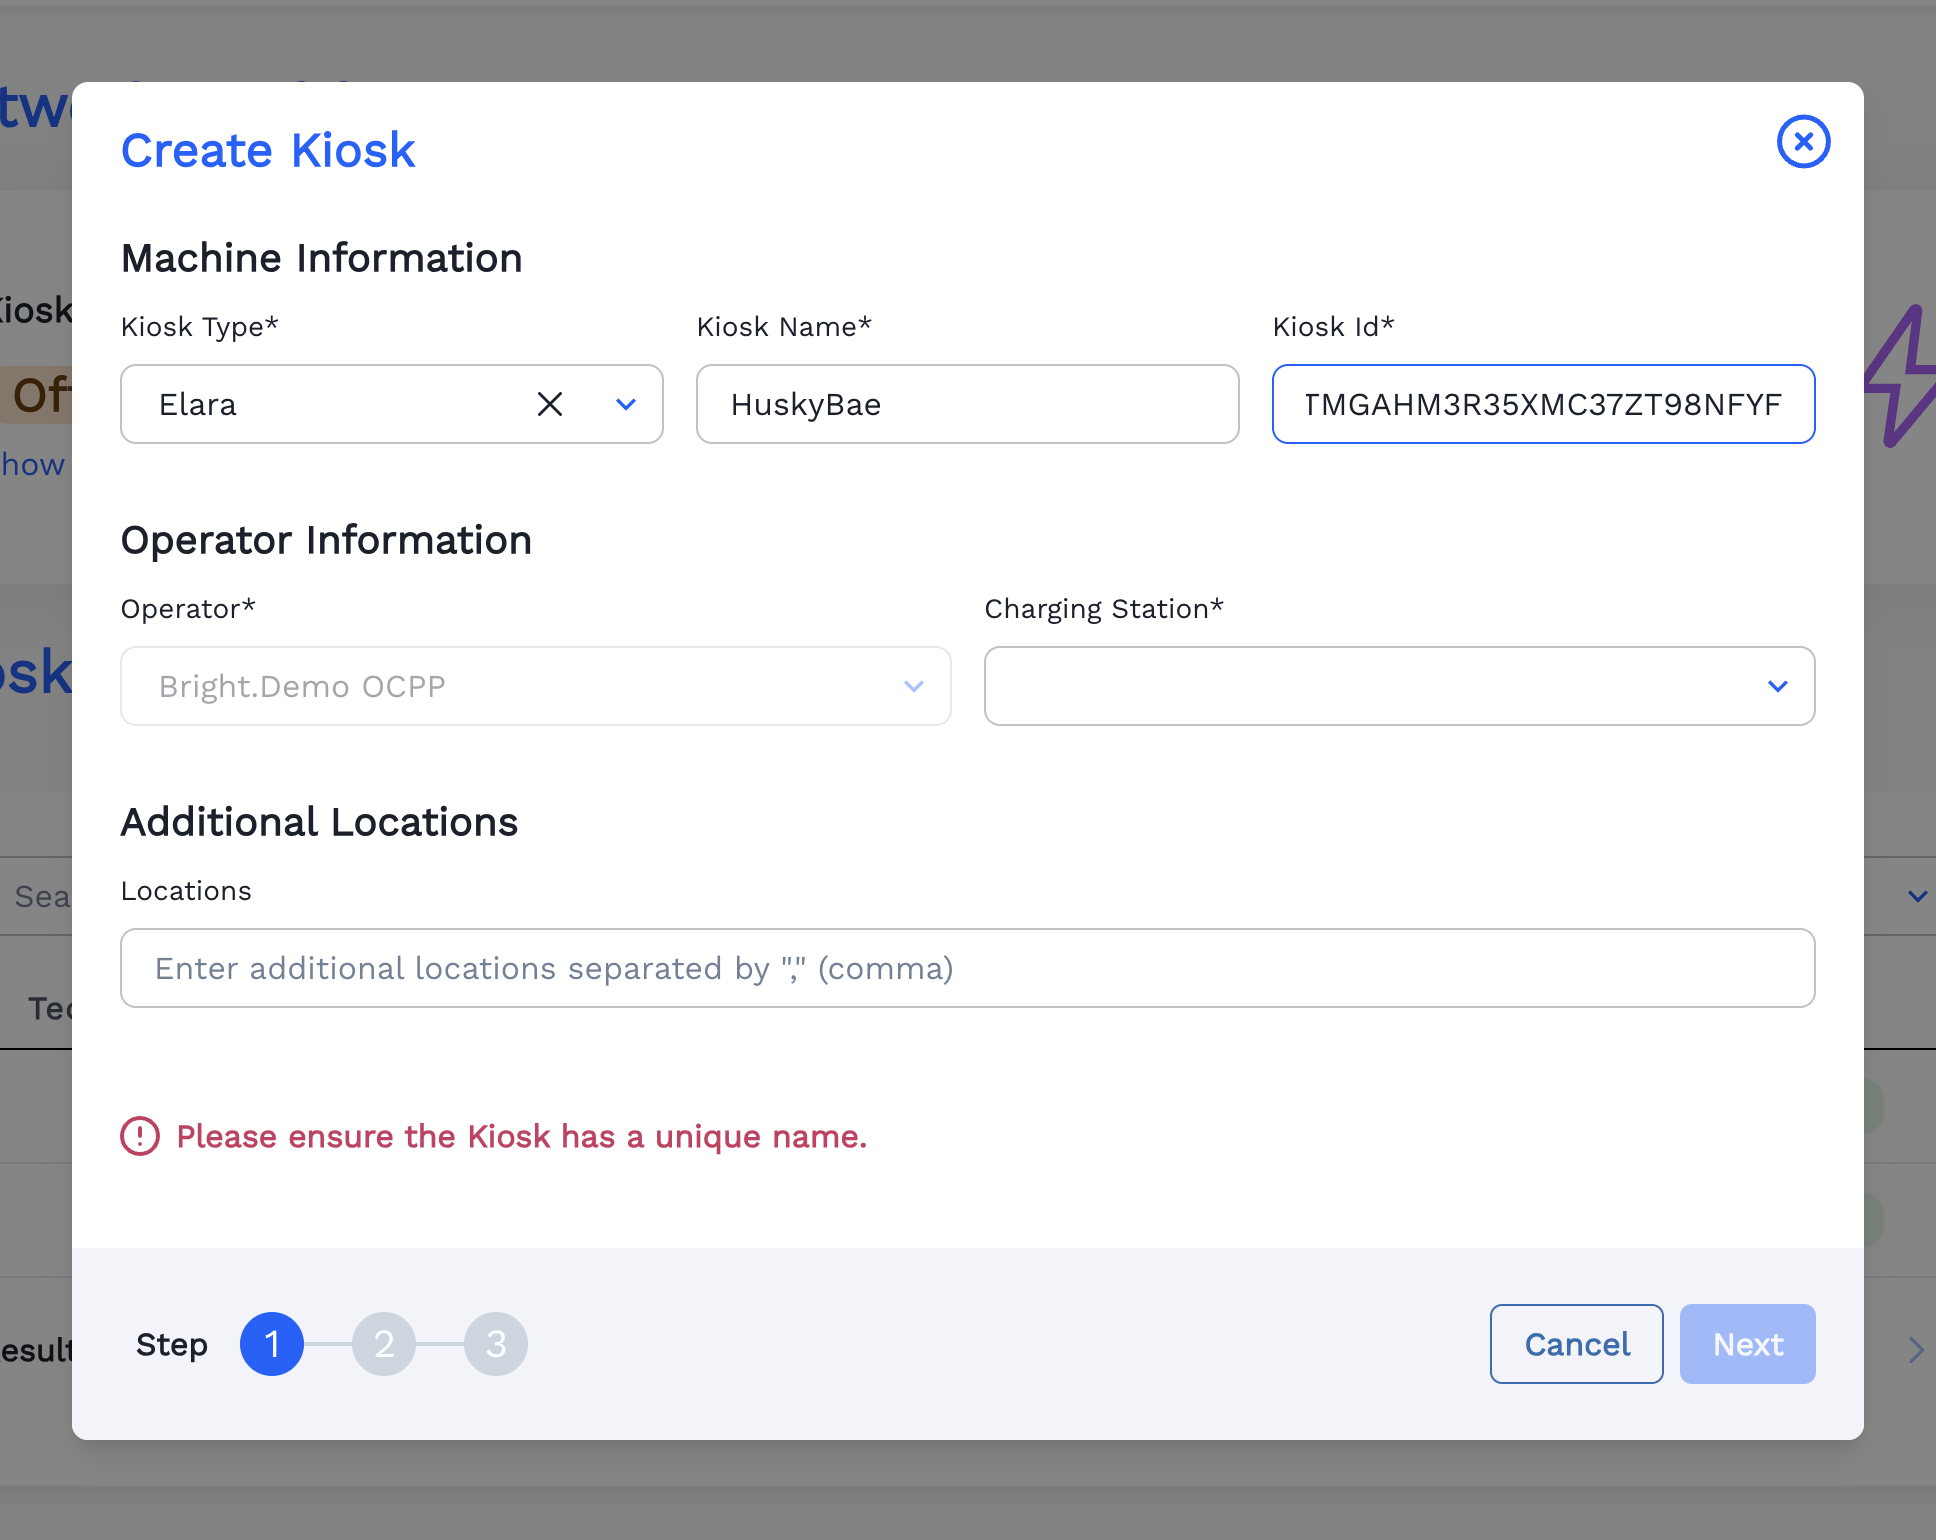
Task: Expand the background filter dropdown chevron
Action: pos(1917,896)
